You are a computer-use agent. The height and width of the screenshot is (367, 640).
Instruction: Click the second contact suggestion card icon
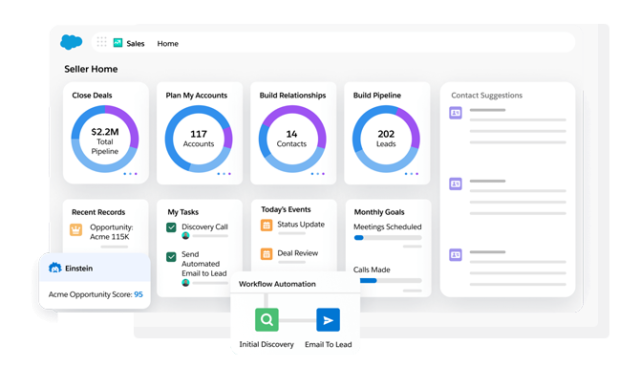456,184
